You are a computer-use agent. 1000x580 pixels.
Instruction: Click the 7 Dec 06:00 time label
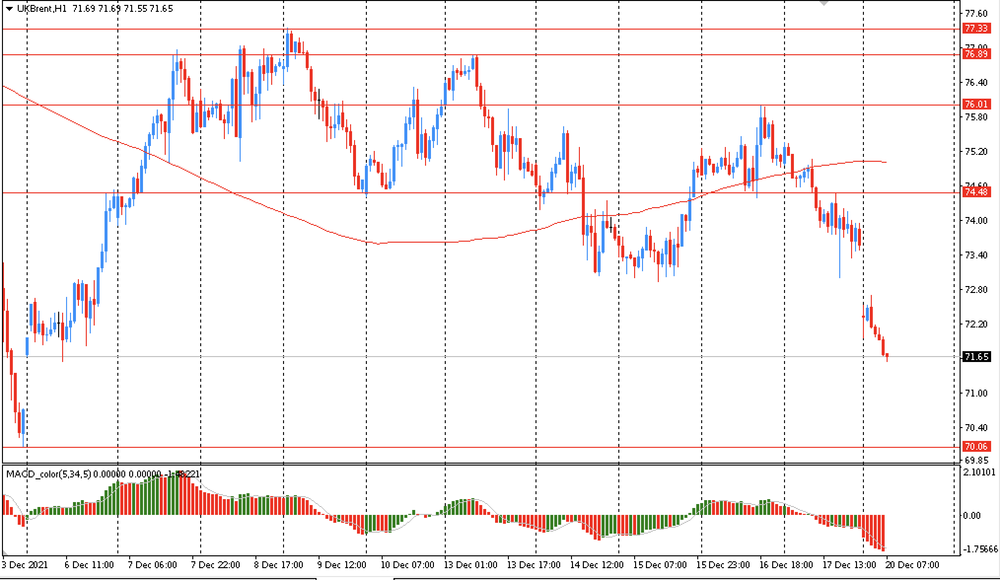tap(152, 565)
